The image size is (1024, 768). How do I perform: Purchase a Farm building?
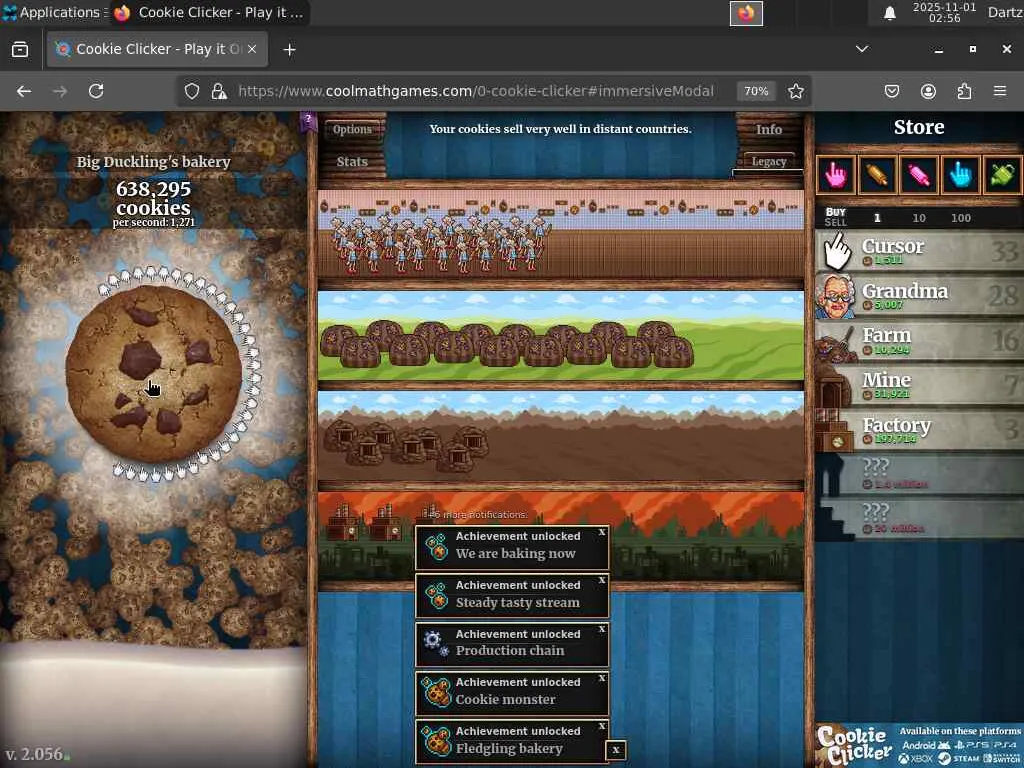pyautogui.click(x=919, y=340)
